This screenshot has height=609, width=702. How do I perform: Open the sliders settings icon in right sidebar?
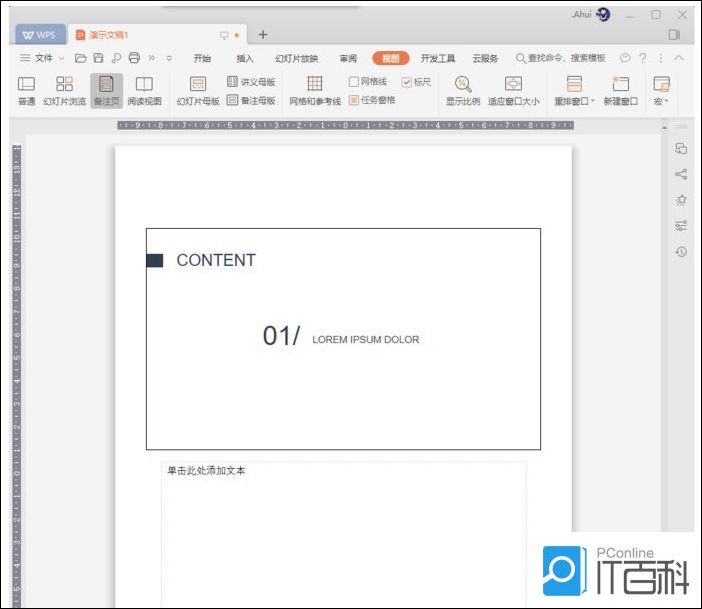coord(681,225)
